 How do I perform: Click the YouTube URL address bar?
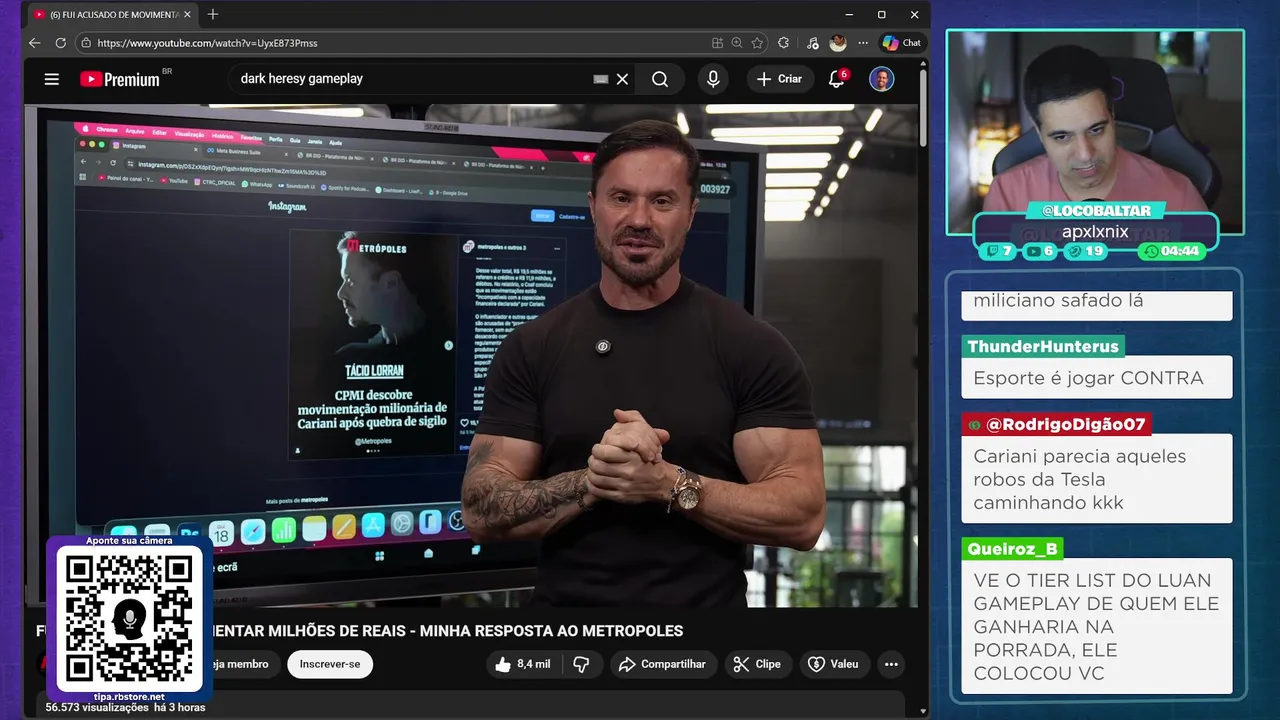pos(390,43)
